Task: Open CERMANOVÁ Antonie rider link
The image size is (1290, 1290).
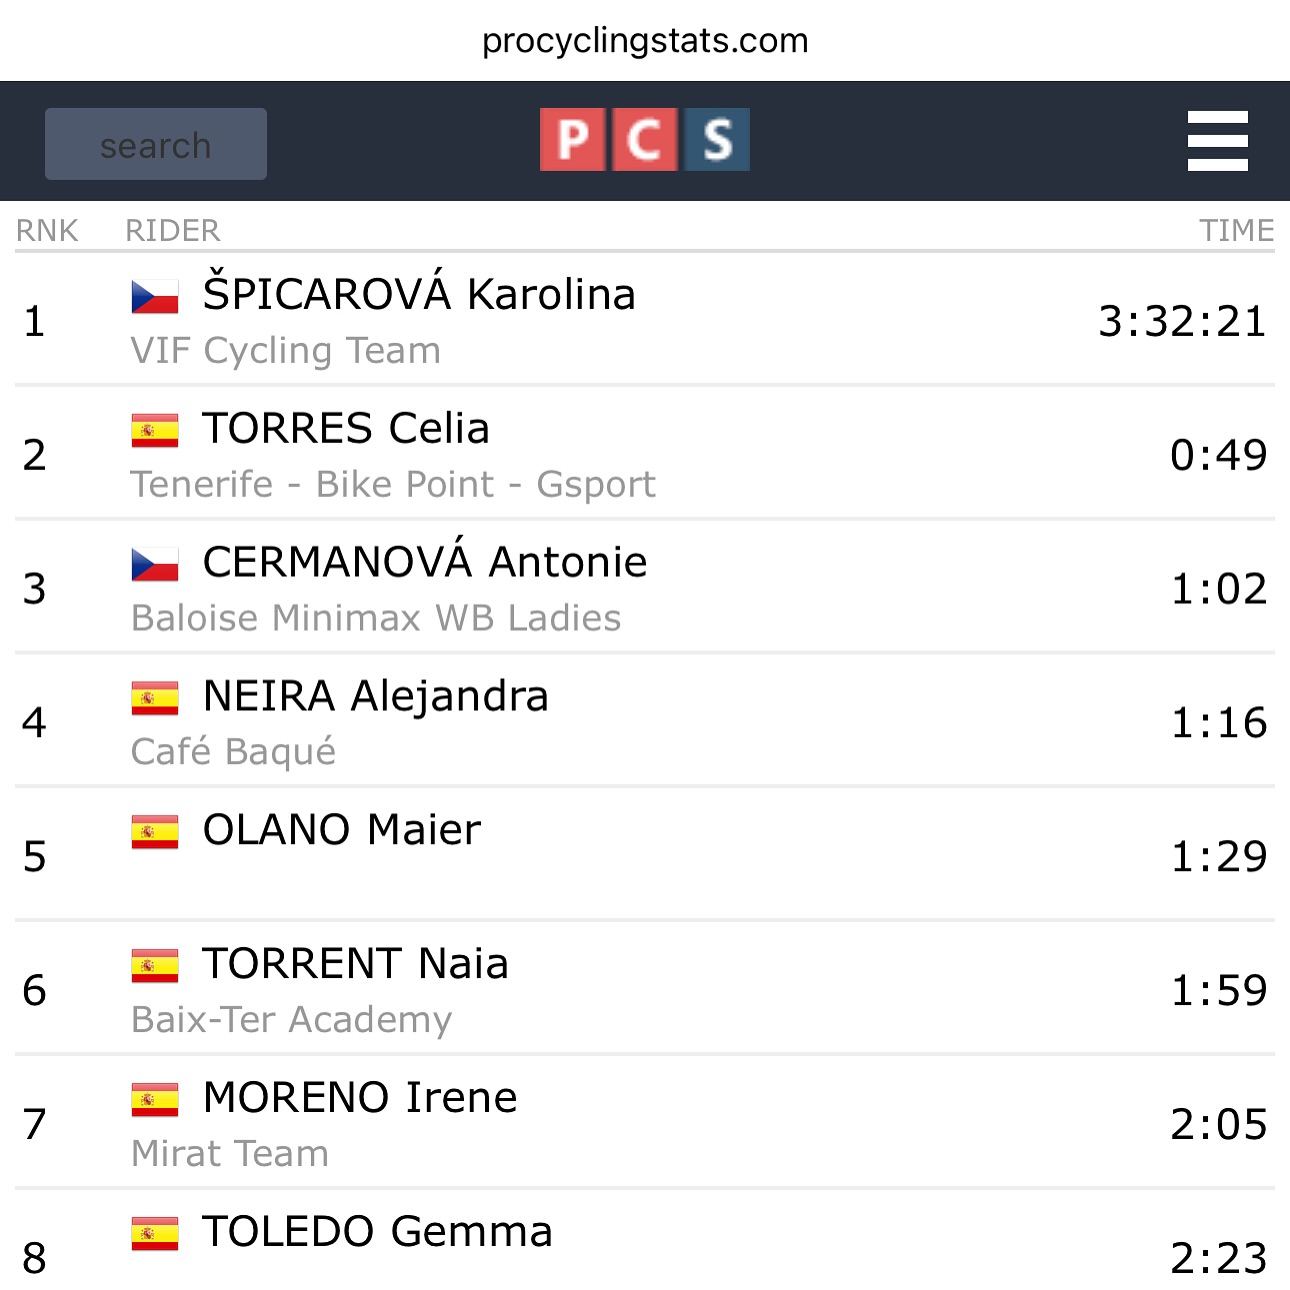Action: pyautogui.click(x=425, y=563)
